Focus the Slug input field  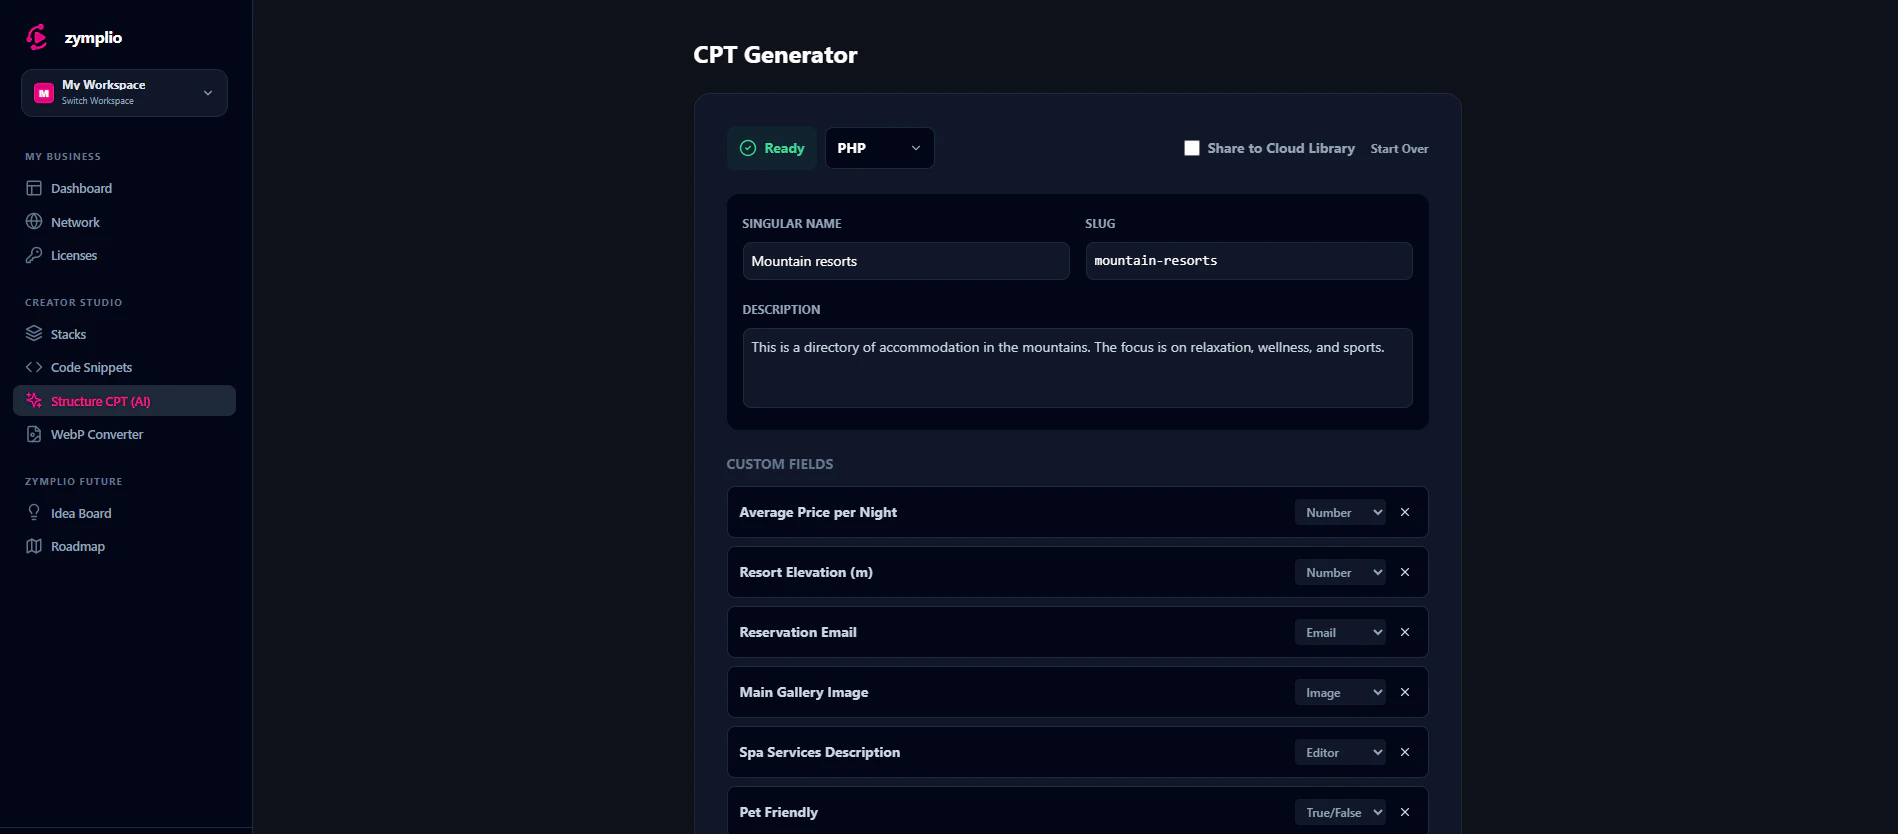coord(1249,261)
